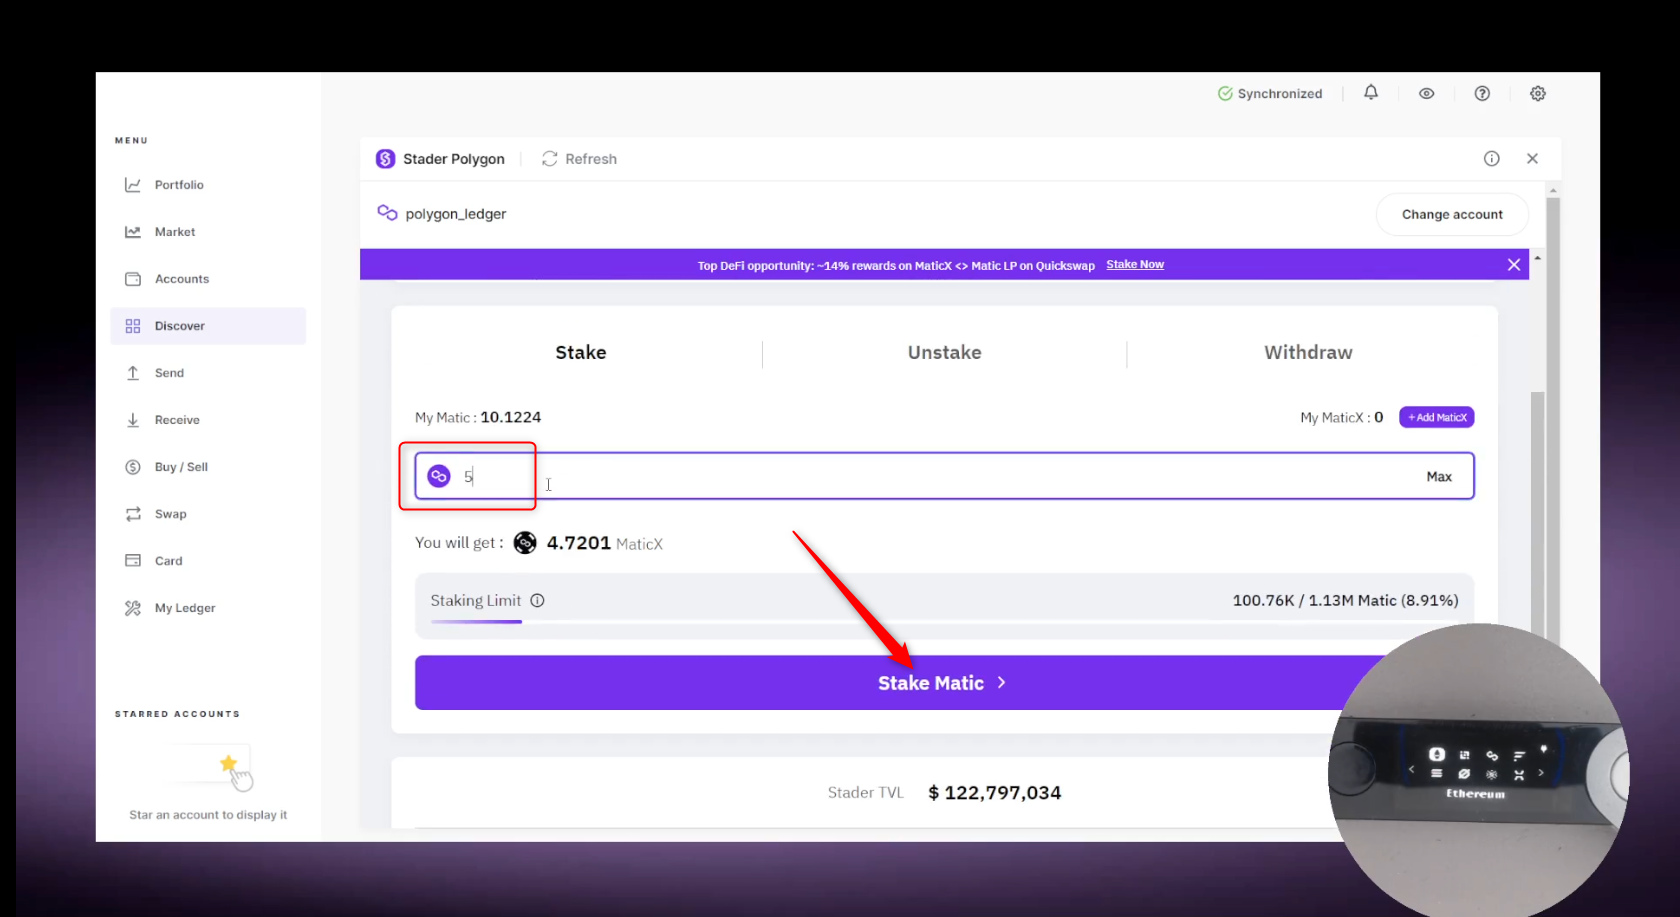The height and width of the screenshot is (917, 1680).
Task: Go to Accounts in sidebar
Action: (x=181, y=279)
